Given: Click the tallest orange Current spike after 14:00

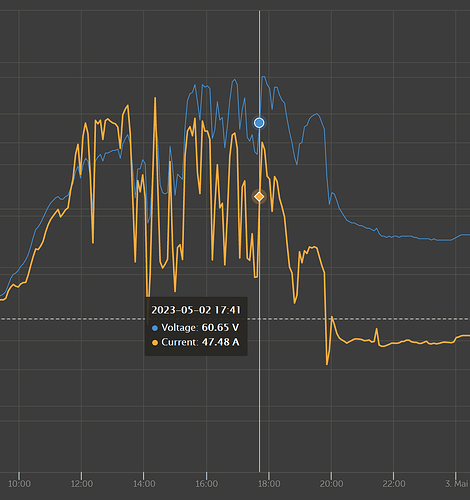Looking at the screenshot, I should 155,98.
